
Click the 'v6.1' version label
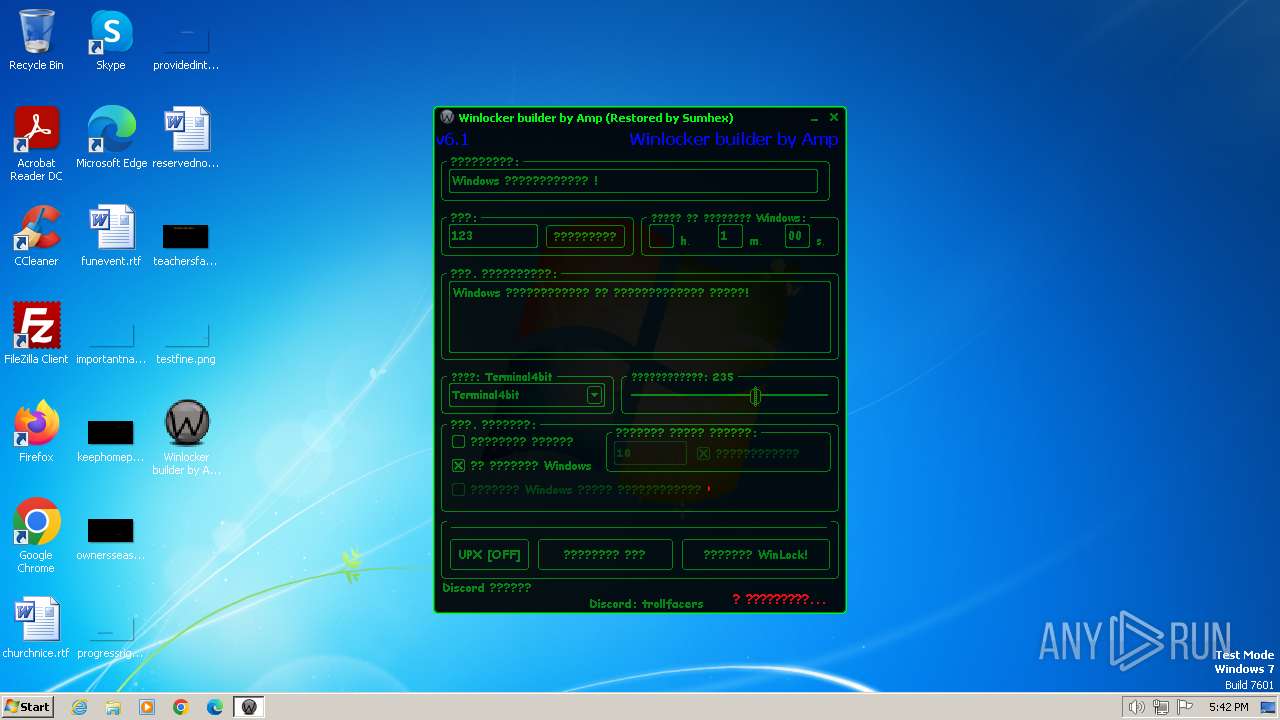click(453, 139)
